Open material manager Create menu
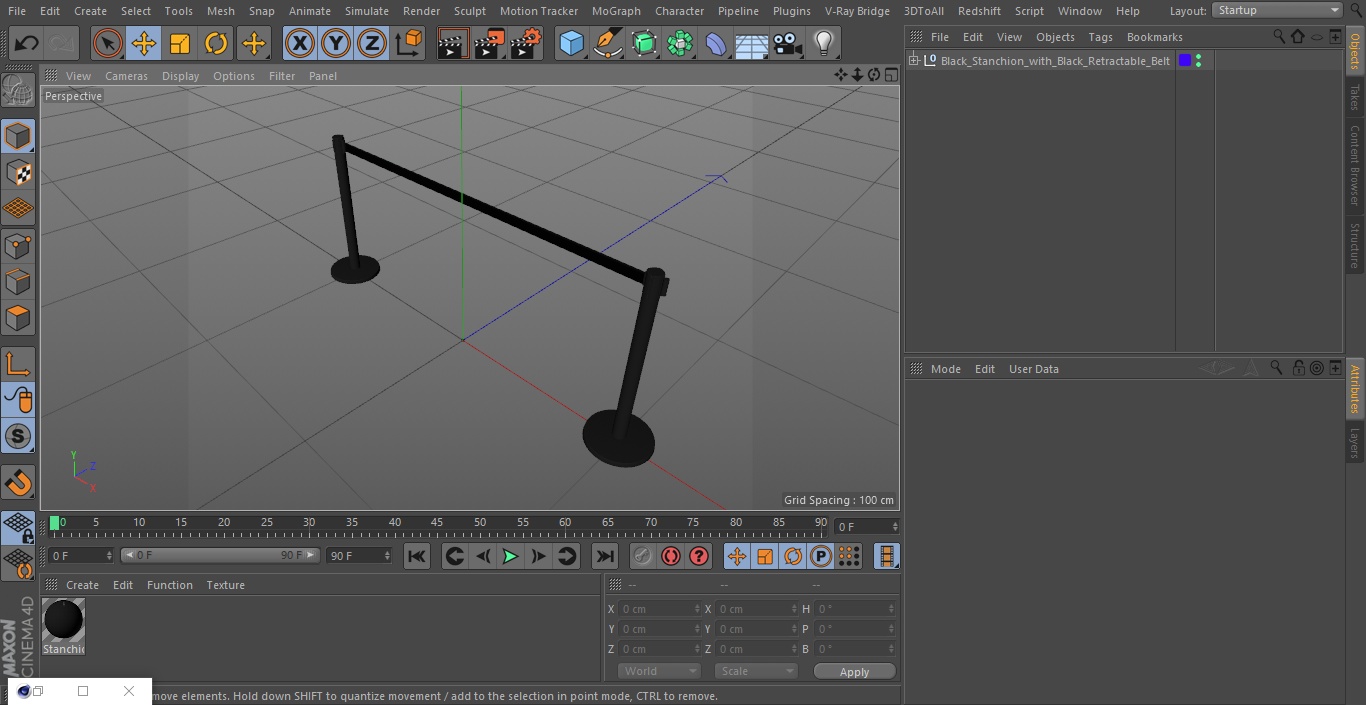This screenshot has width=1366, height=705. tap(82, 585)
